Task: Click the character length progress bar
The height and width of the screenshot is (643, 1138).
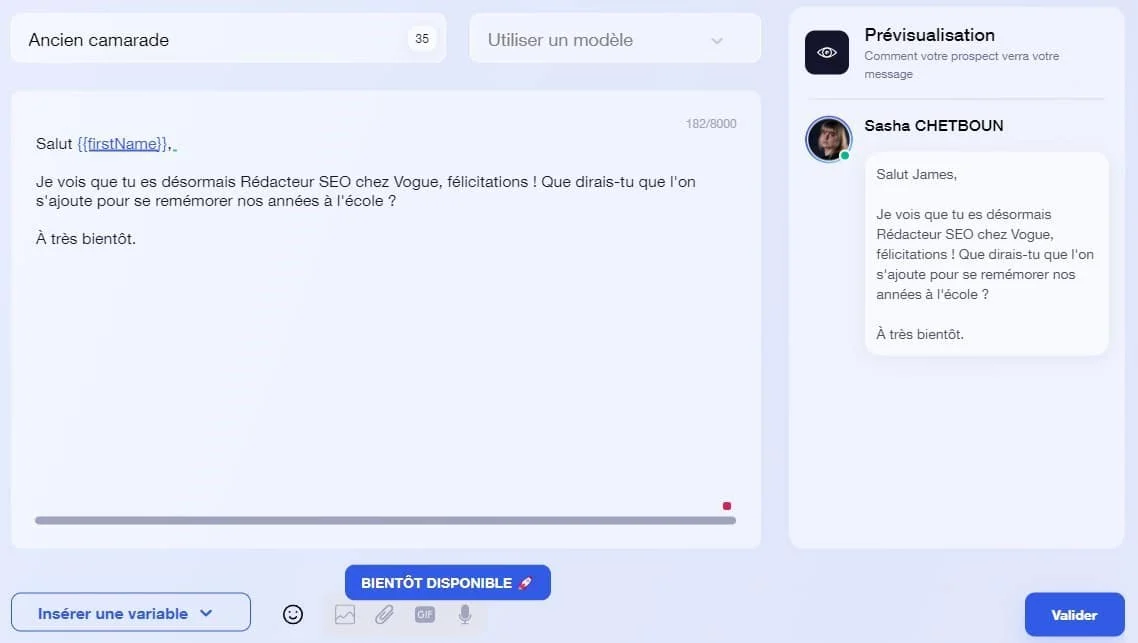Action: (385, 520)
